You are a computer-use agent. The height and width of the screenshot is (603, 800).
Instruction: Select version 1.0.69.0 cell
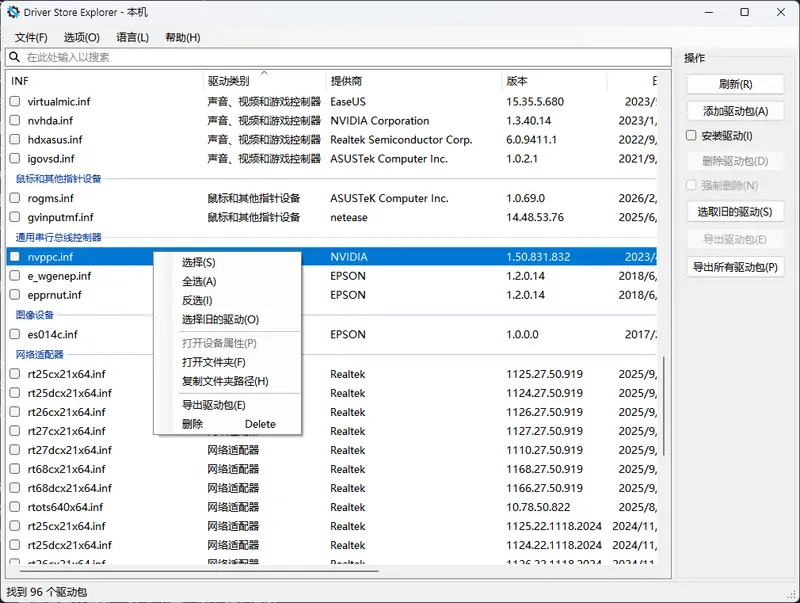[525, 198]
